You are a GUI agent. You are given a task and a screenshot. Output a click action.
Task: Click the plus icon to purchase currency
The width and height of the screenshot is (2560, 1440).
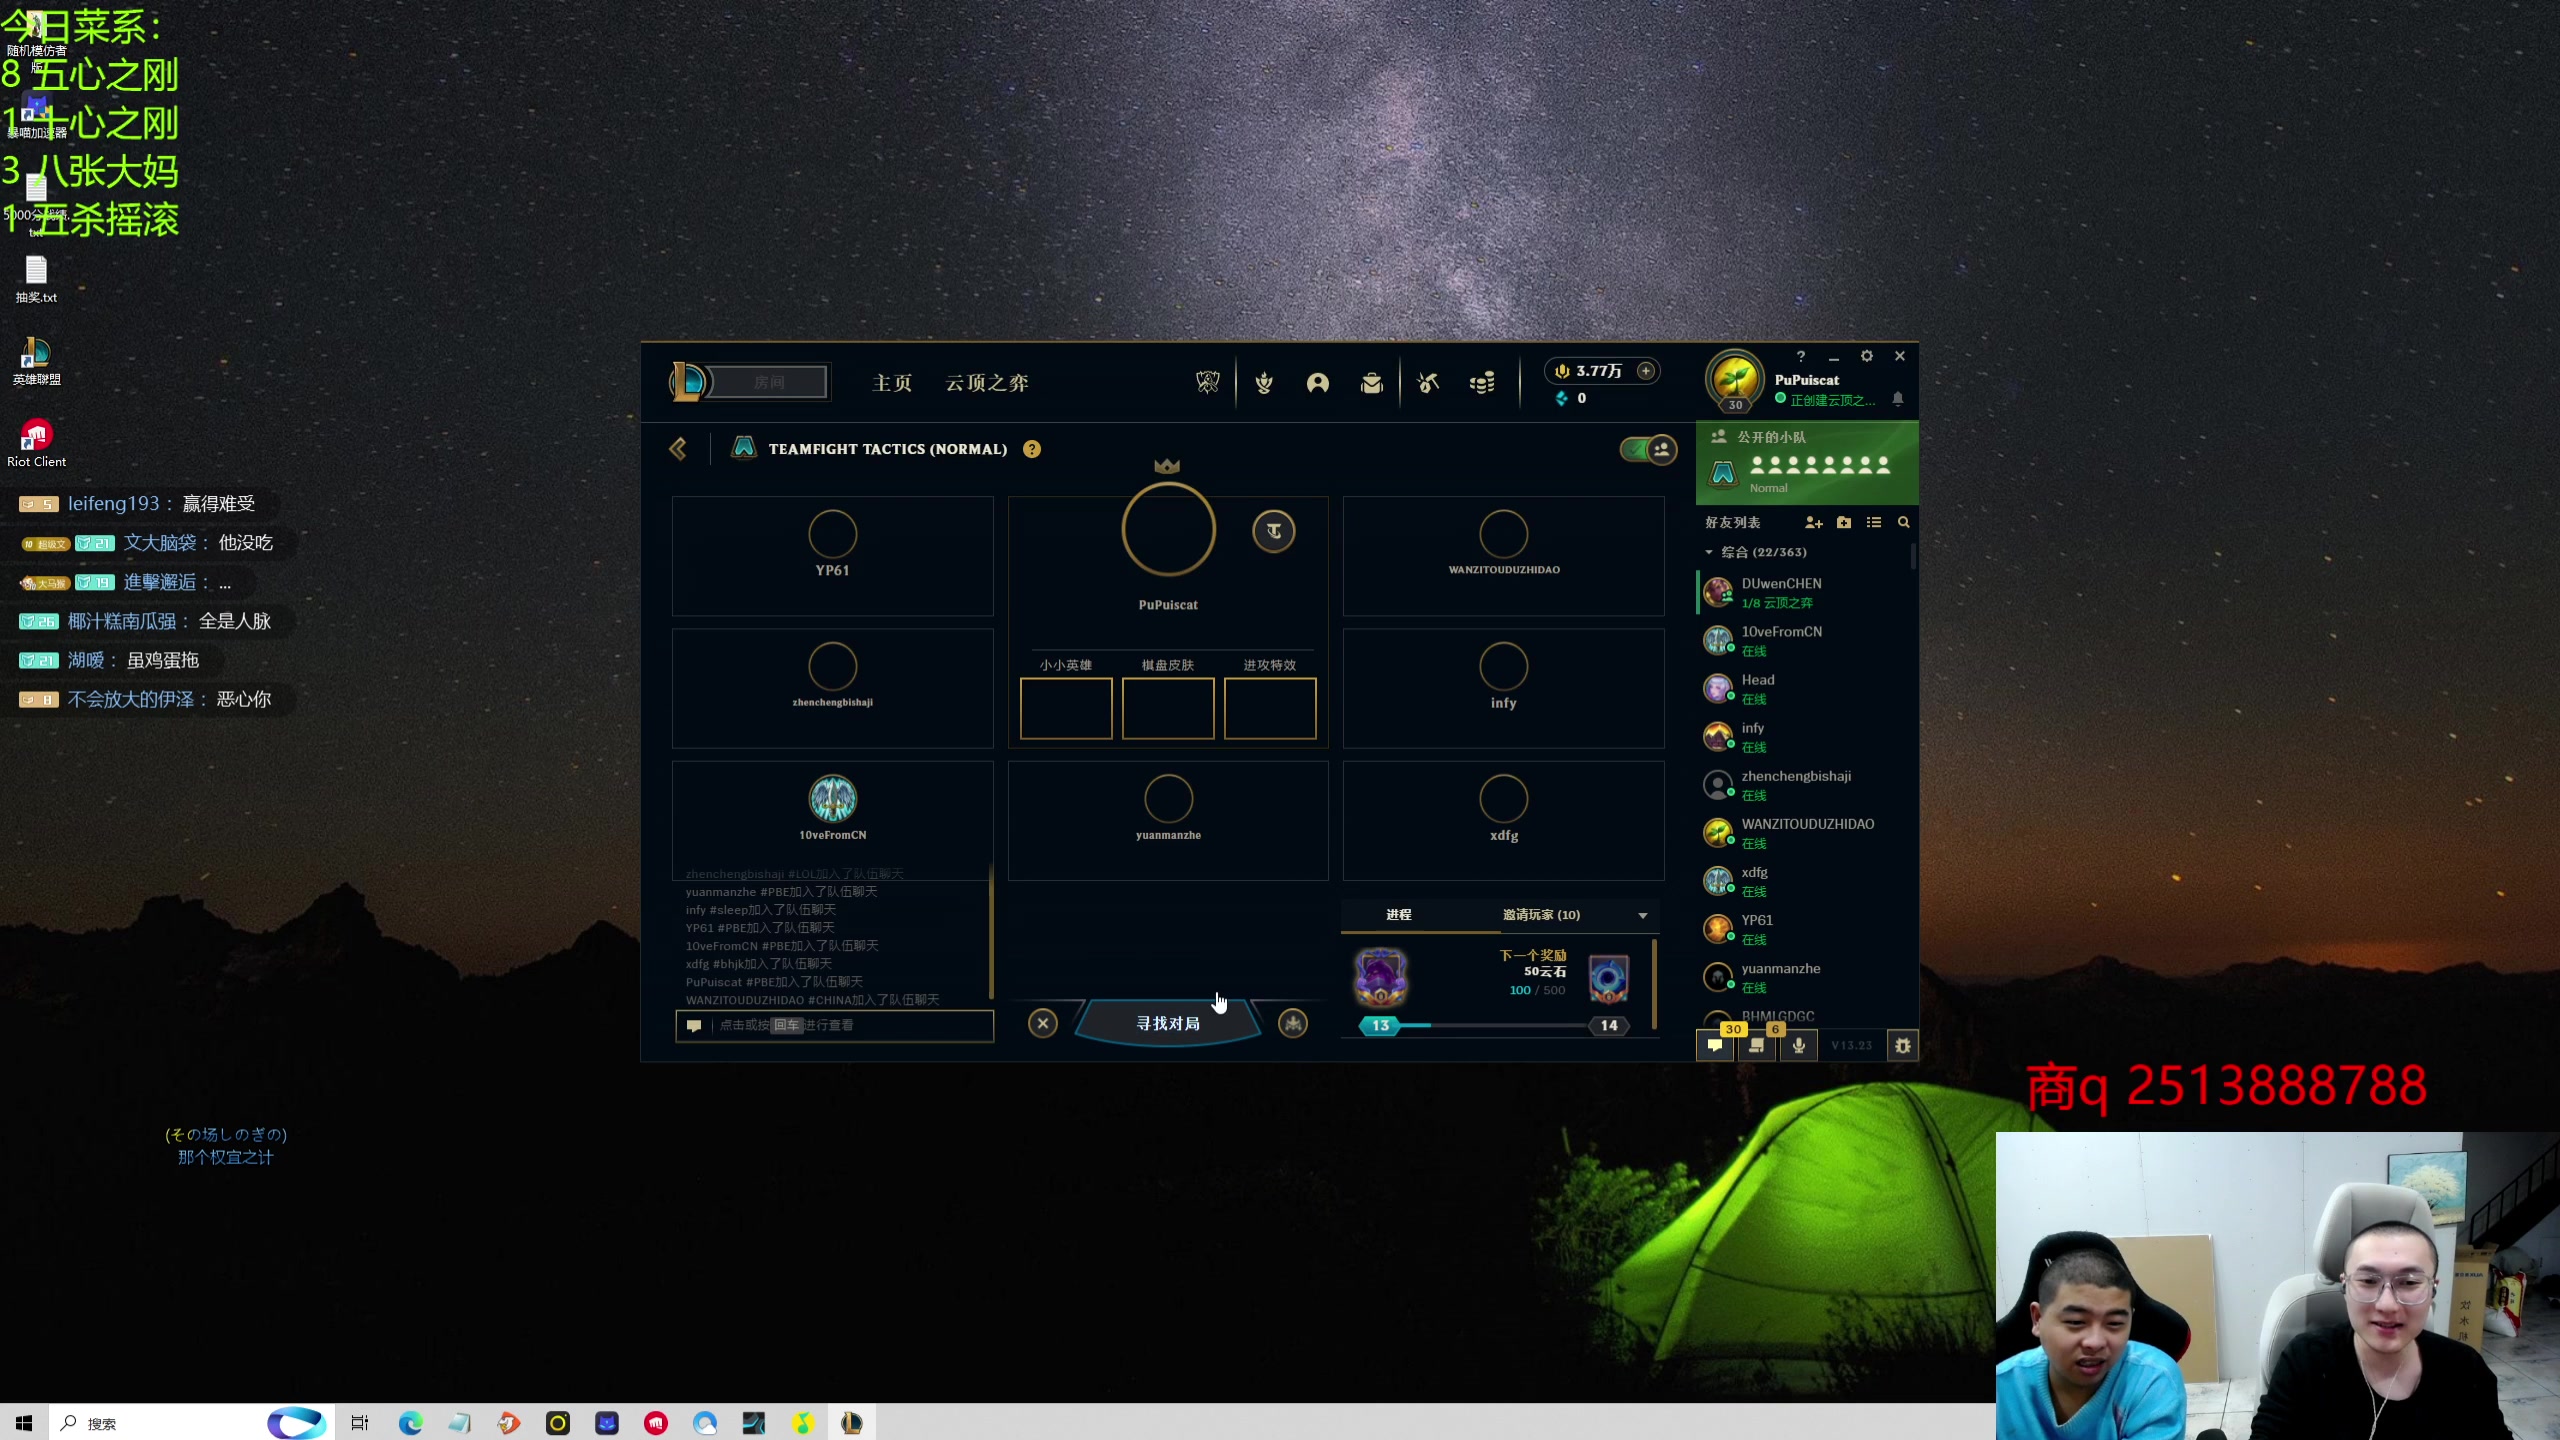[1645, 371]
